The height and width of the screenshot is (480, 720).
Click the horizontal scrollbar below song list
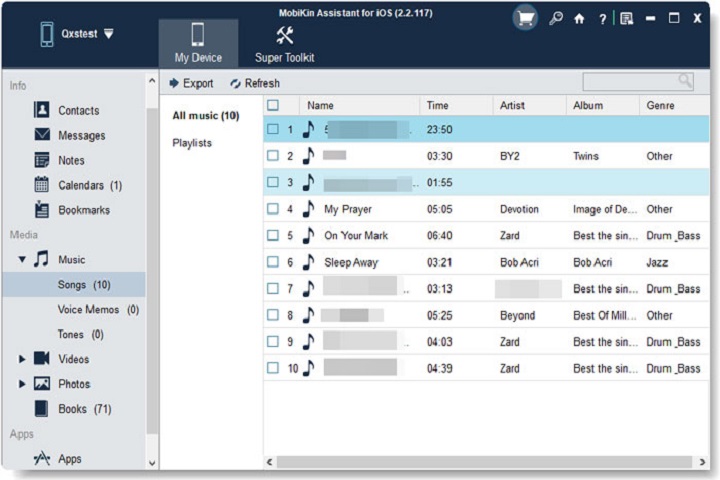480,462
